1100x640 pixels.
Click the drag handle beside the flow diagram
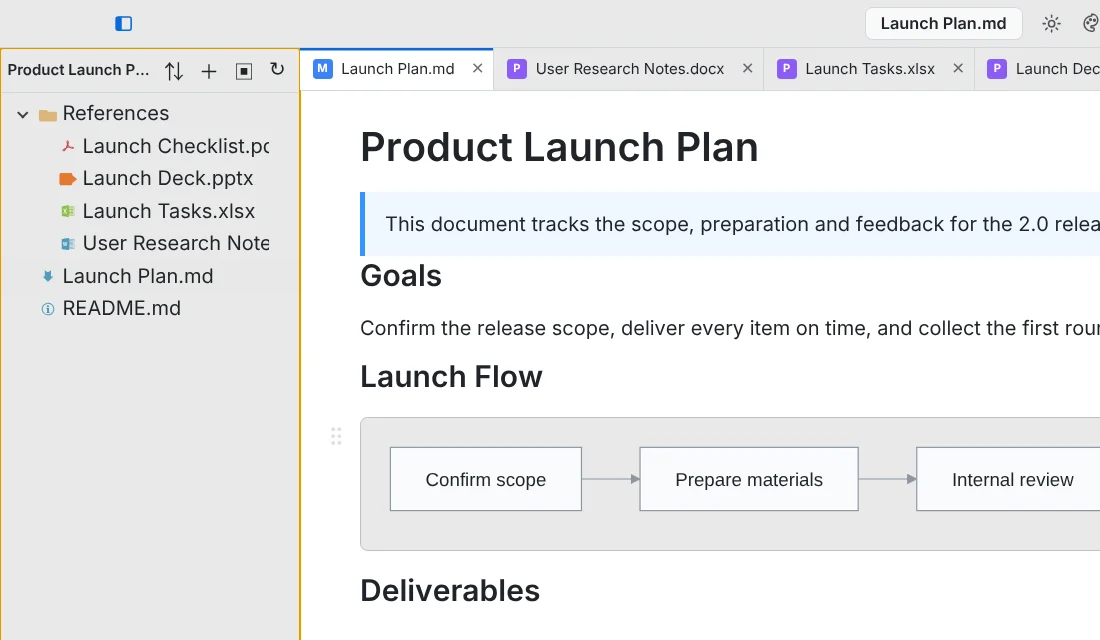coord(336,436)
